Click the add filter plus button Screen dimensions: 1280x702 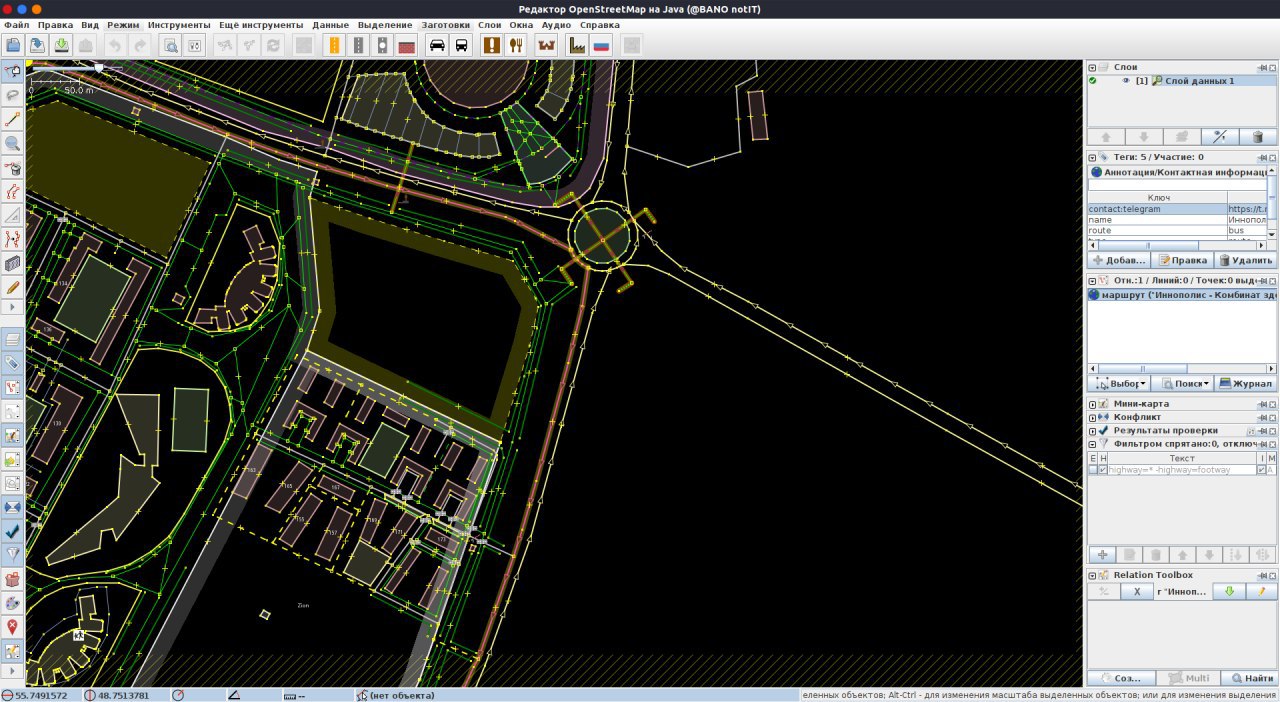1102,555
